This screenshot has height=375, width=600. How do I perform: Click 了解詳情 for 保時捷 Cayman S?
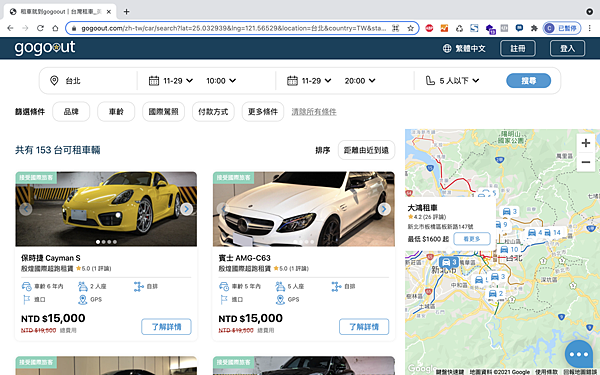click(166, 327)
